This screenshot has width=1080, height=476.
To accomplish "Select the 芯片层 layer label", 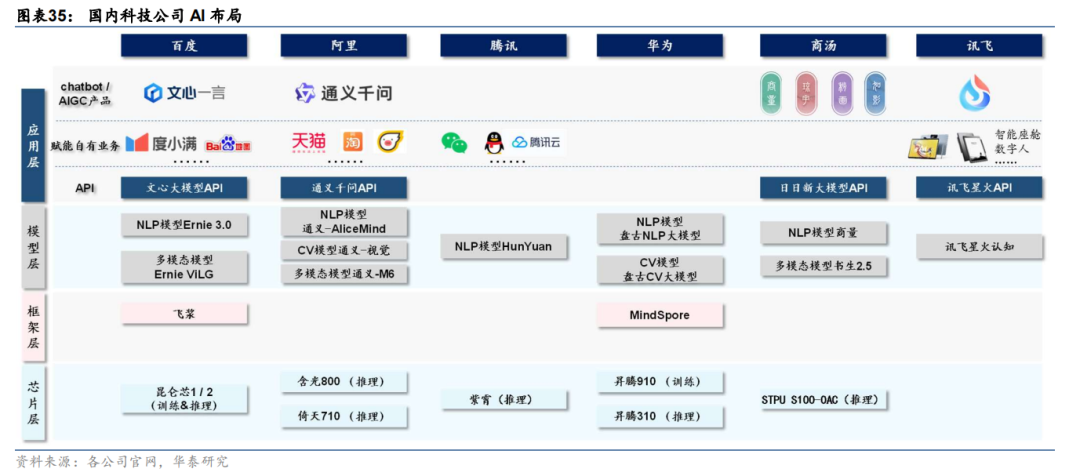I will (33, 402).
